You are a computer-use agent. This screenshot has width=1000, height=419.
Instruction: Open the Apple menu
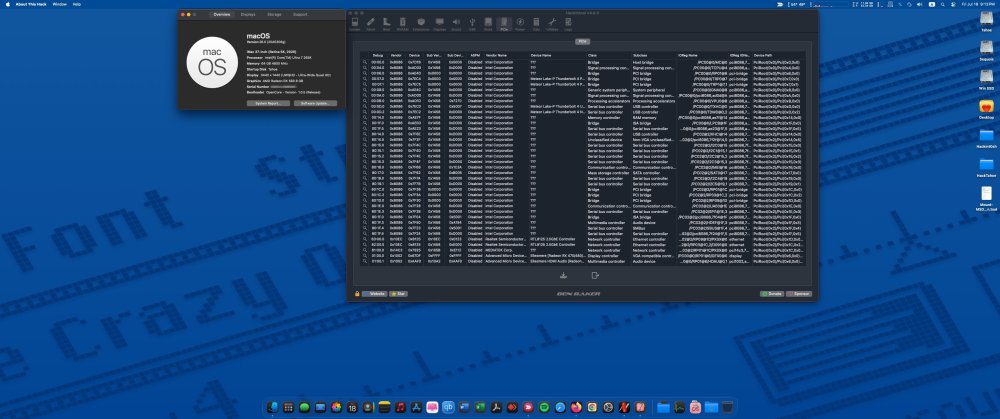click(7, 4)
